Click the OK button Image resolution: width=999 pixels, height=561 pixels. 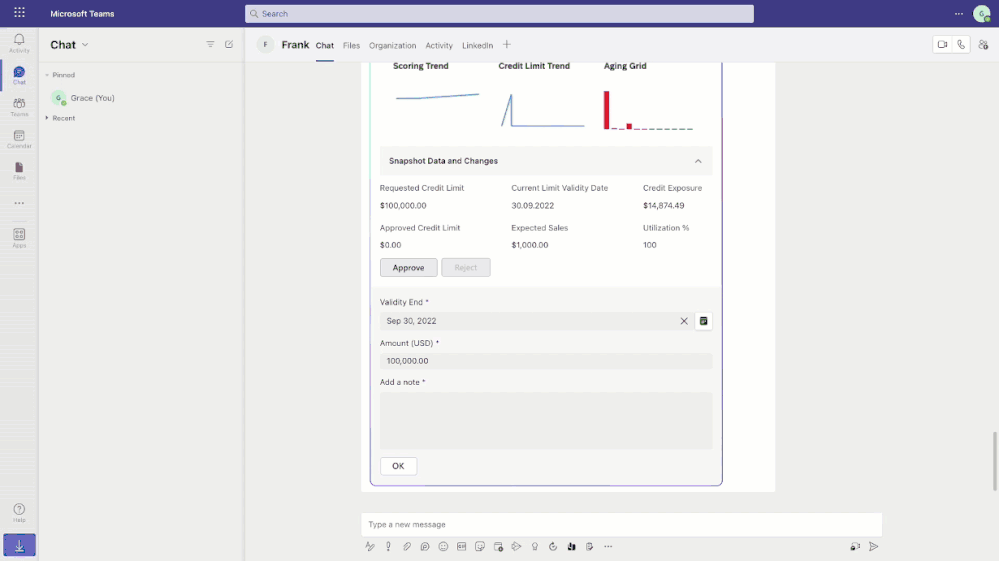click(x=398, y=466)
